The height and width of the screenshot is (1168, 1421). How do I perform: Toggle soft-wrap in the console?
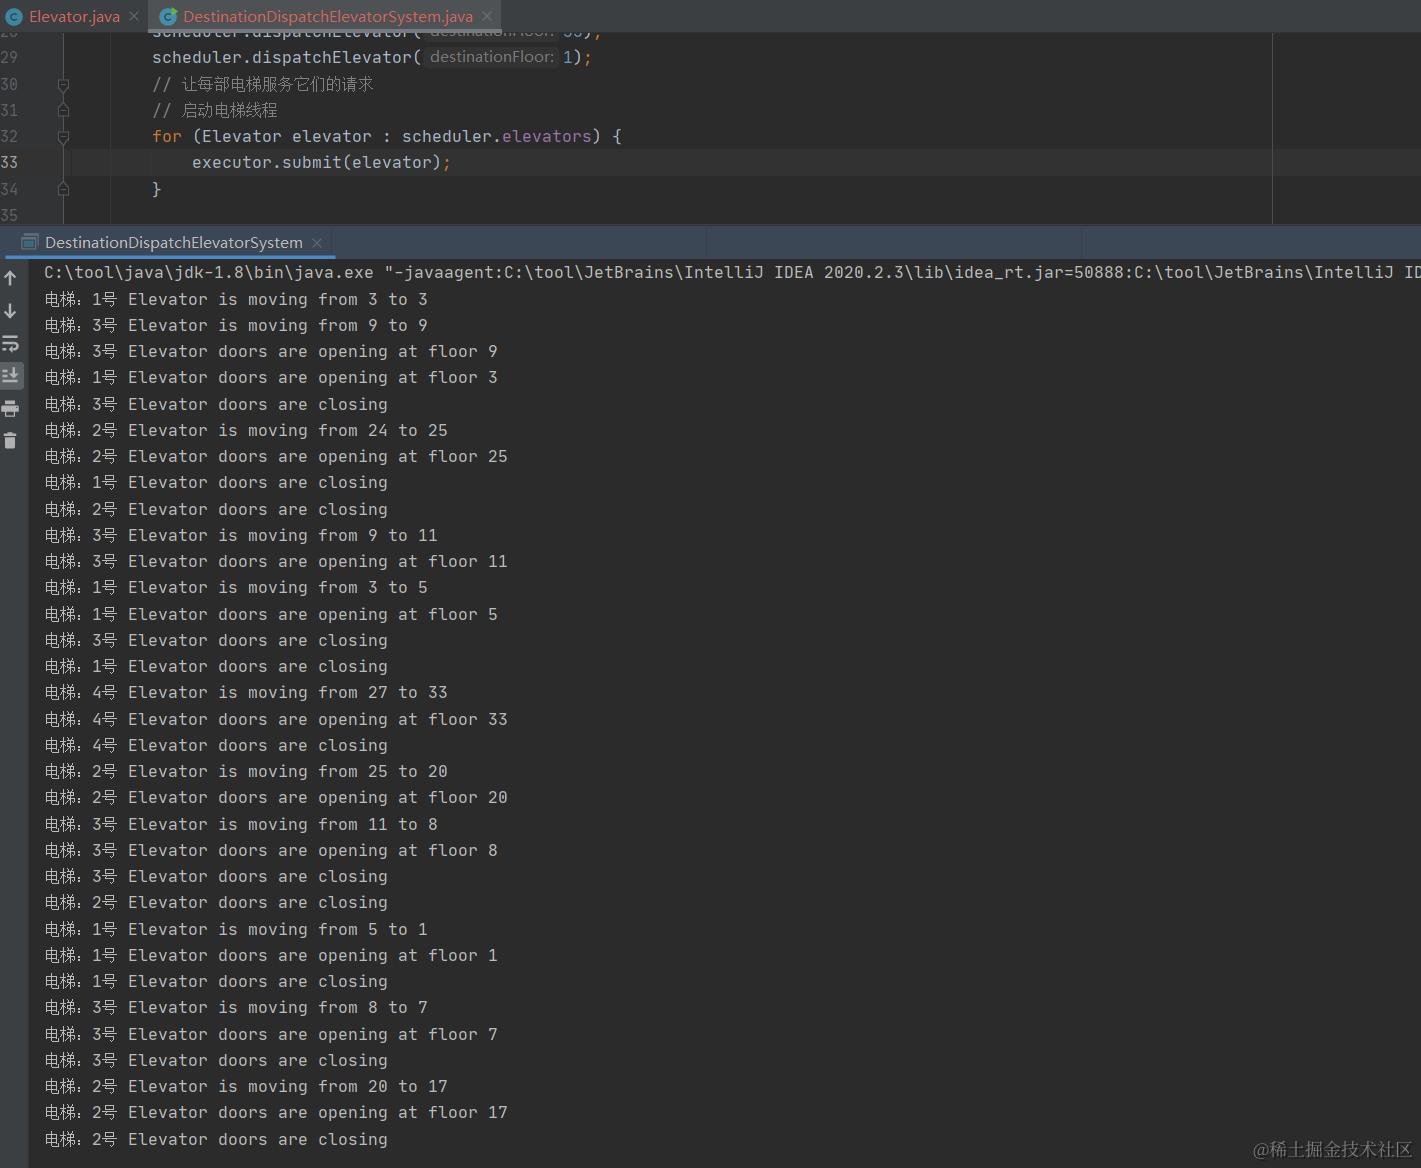[10, 344]
